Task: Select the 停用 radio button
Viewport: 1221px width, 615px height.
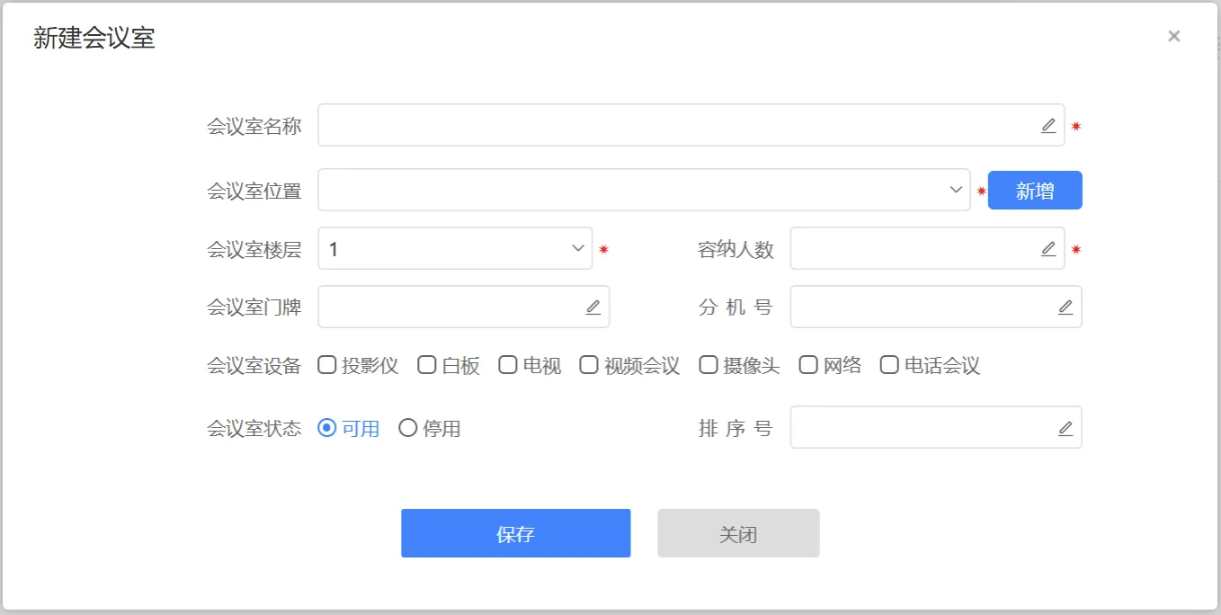Action: coord(408,428)
